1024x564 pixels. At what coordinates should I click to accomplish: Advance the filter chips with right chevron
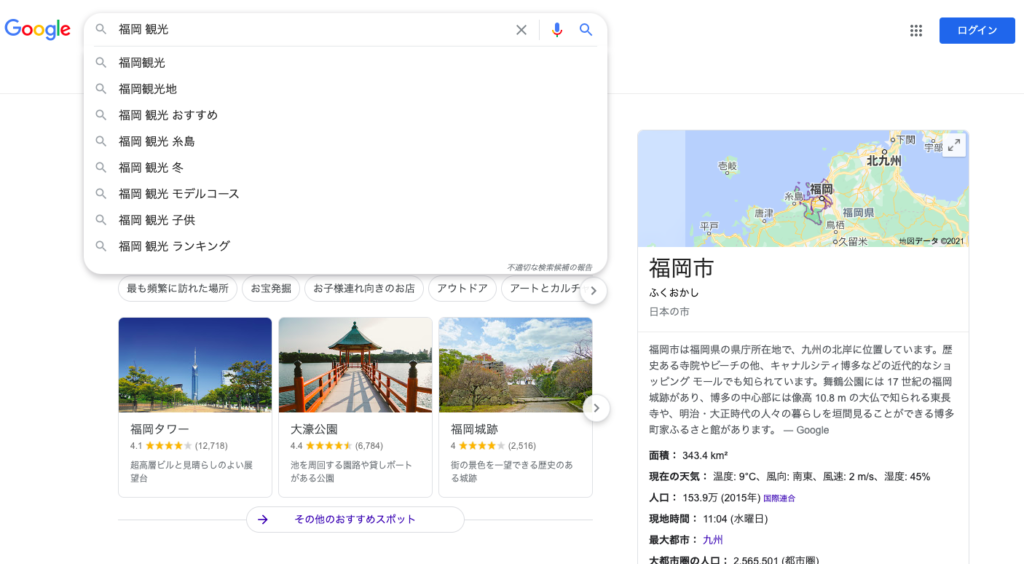pos(594,290)
